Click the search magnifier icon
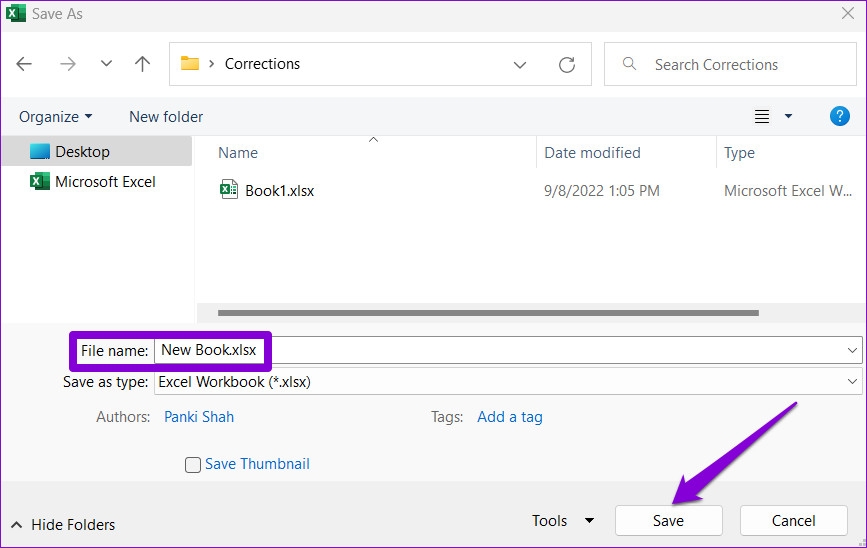Screen dimensions: 867x548 tap(629, 64)
